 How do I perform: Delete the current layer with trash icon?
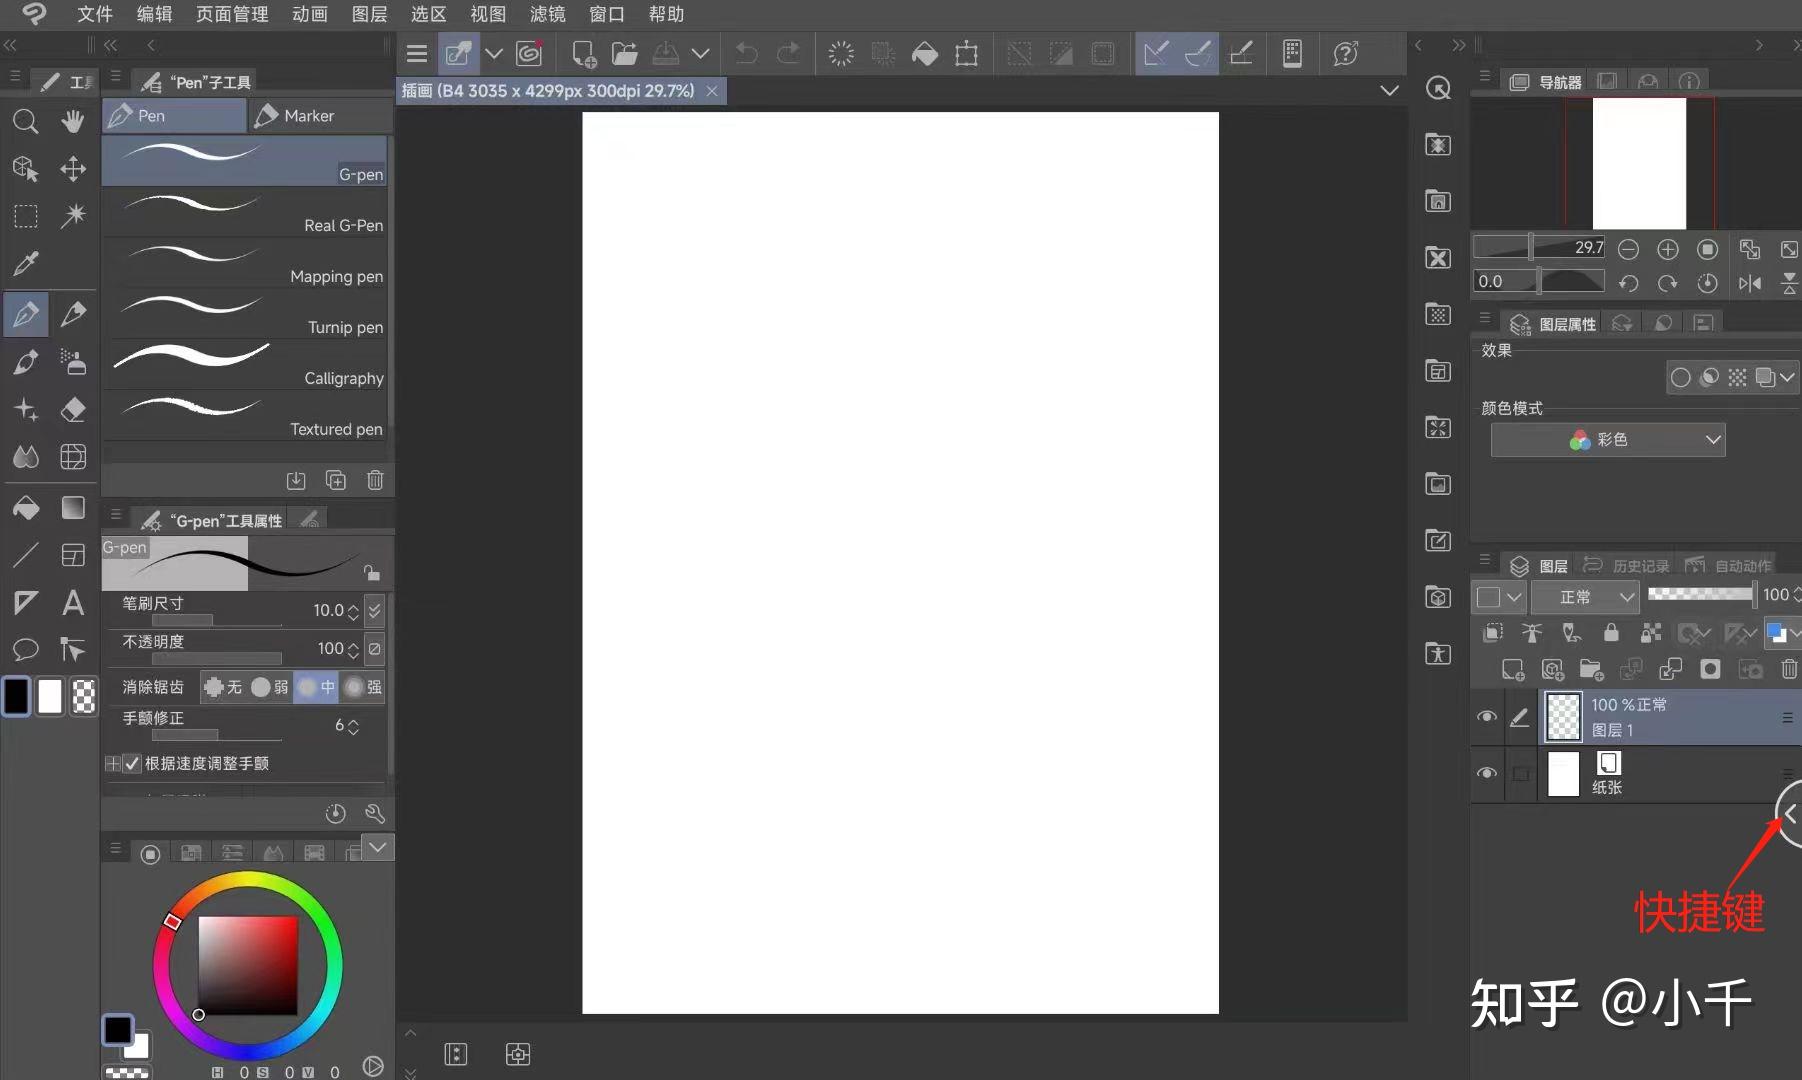coord(1789,670)
